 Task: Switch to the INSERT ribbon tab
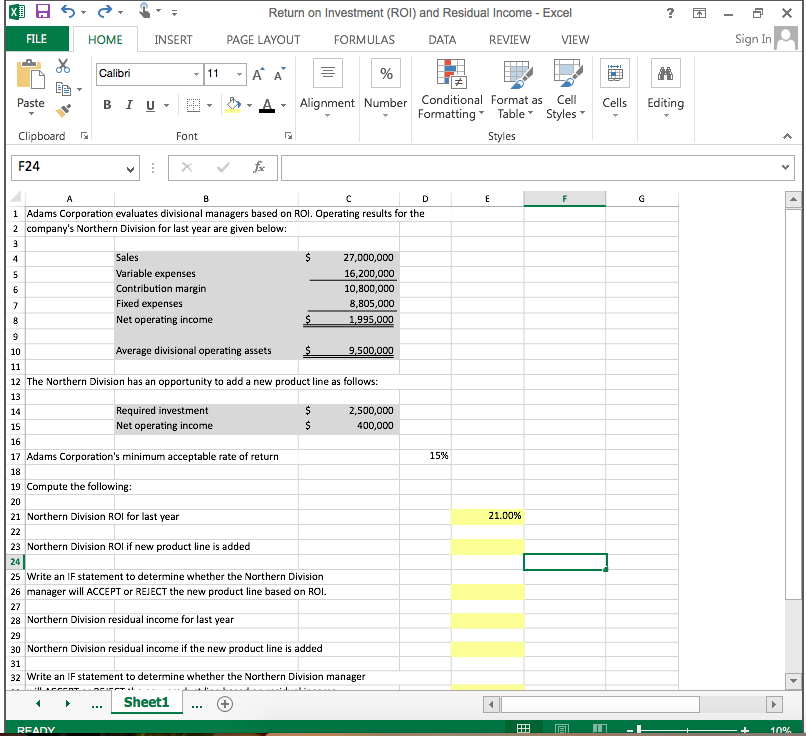172,39
